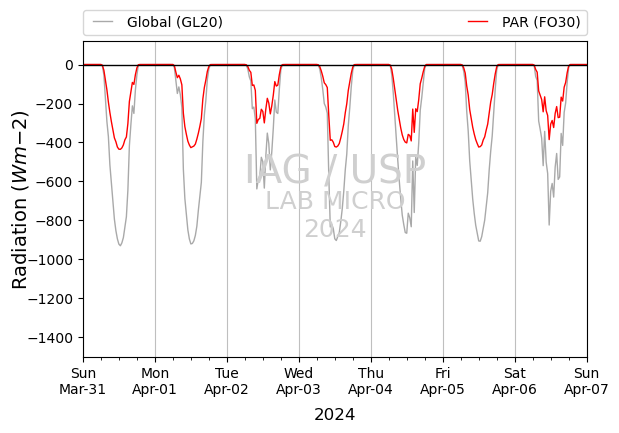Click the Global (GL20) legend label
Screen dimensions: 619x433
tap(174, 22)
